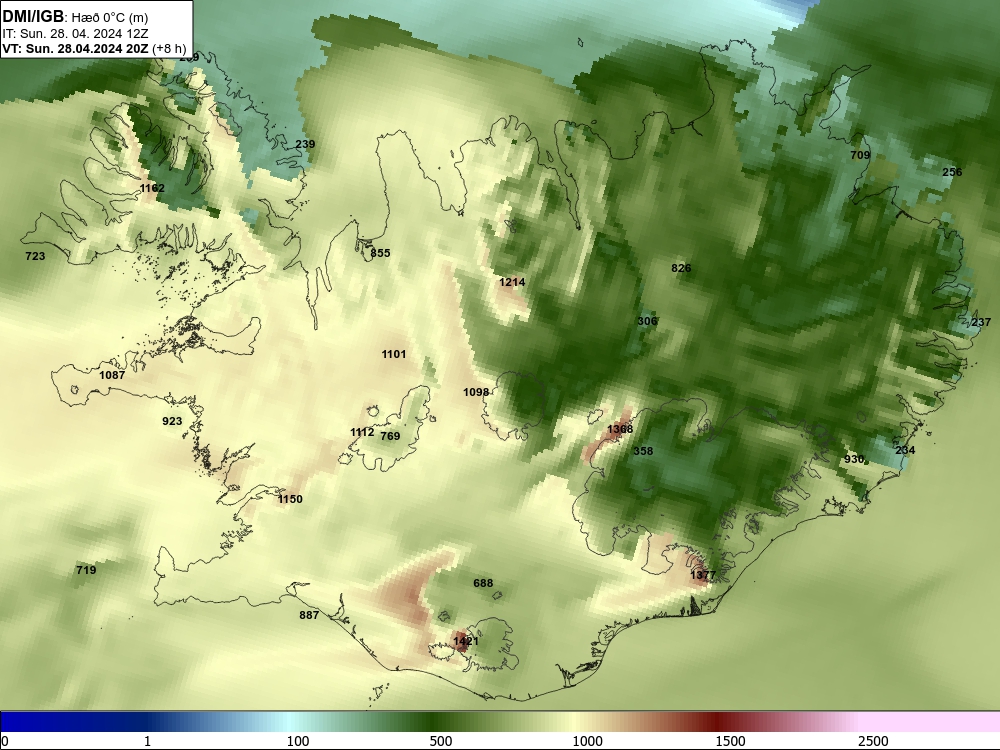1000x750 pixels.
Task: Select the 855 map label
Action: tap(380, 253)
